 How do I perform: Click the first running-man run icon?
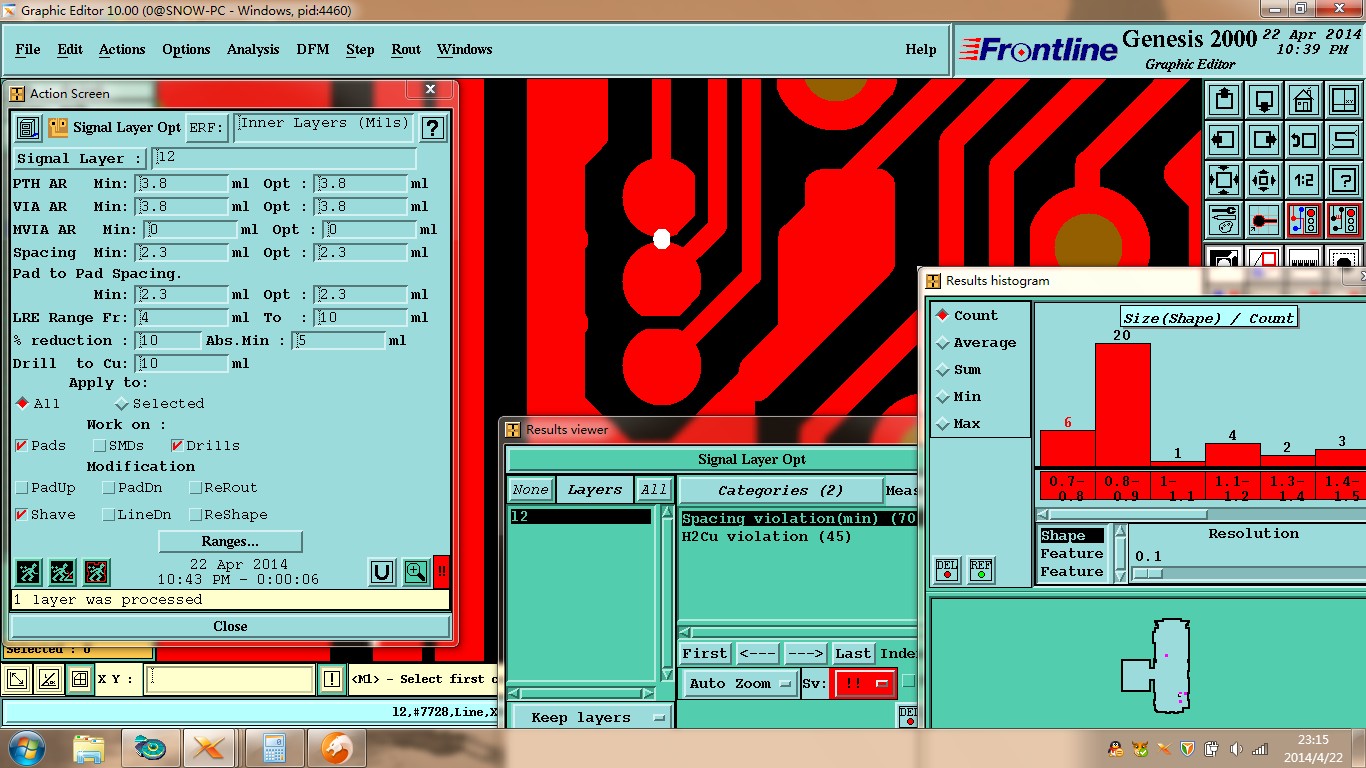coord(28,572)
